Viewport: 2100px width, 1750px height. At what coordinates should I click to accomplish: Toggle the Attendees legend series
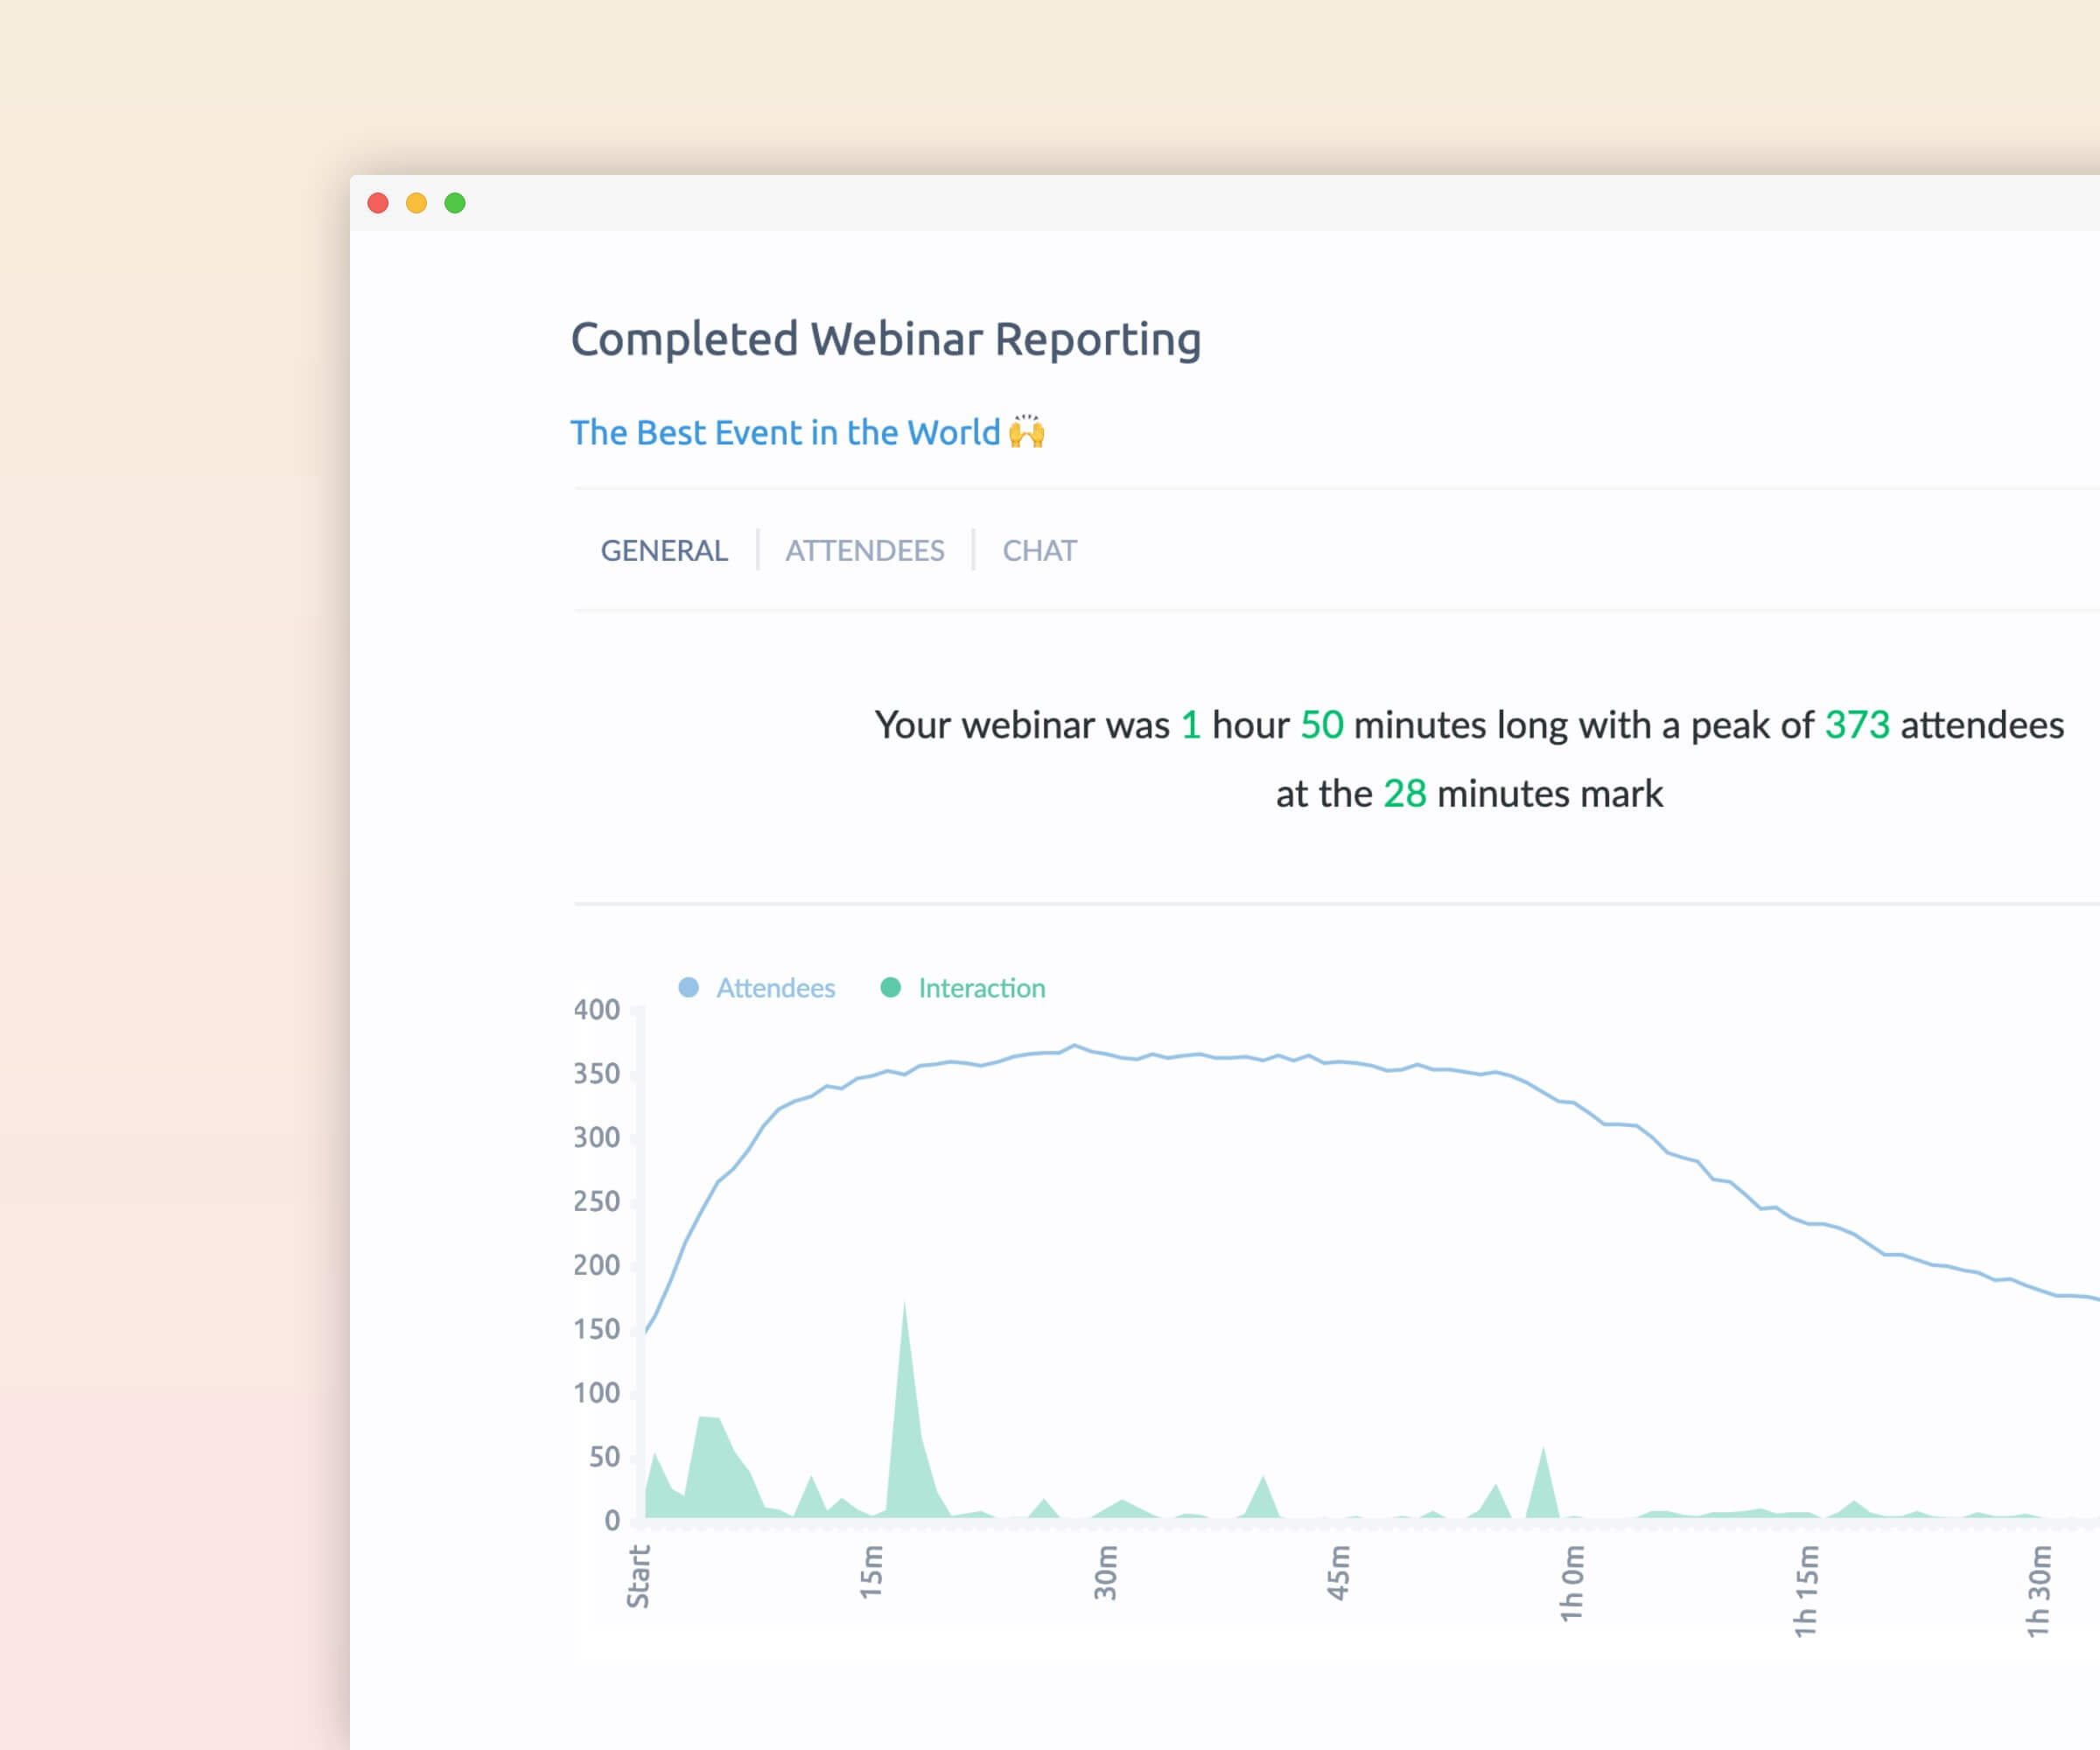coord(775,988)
